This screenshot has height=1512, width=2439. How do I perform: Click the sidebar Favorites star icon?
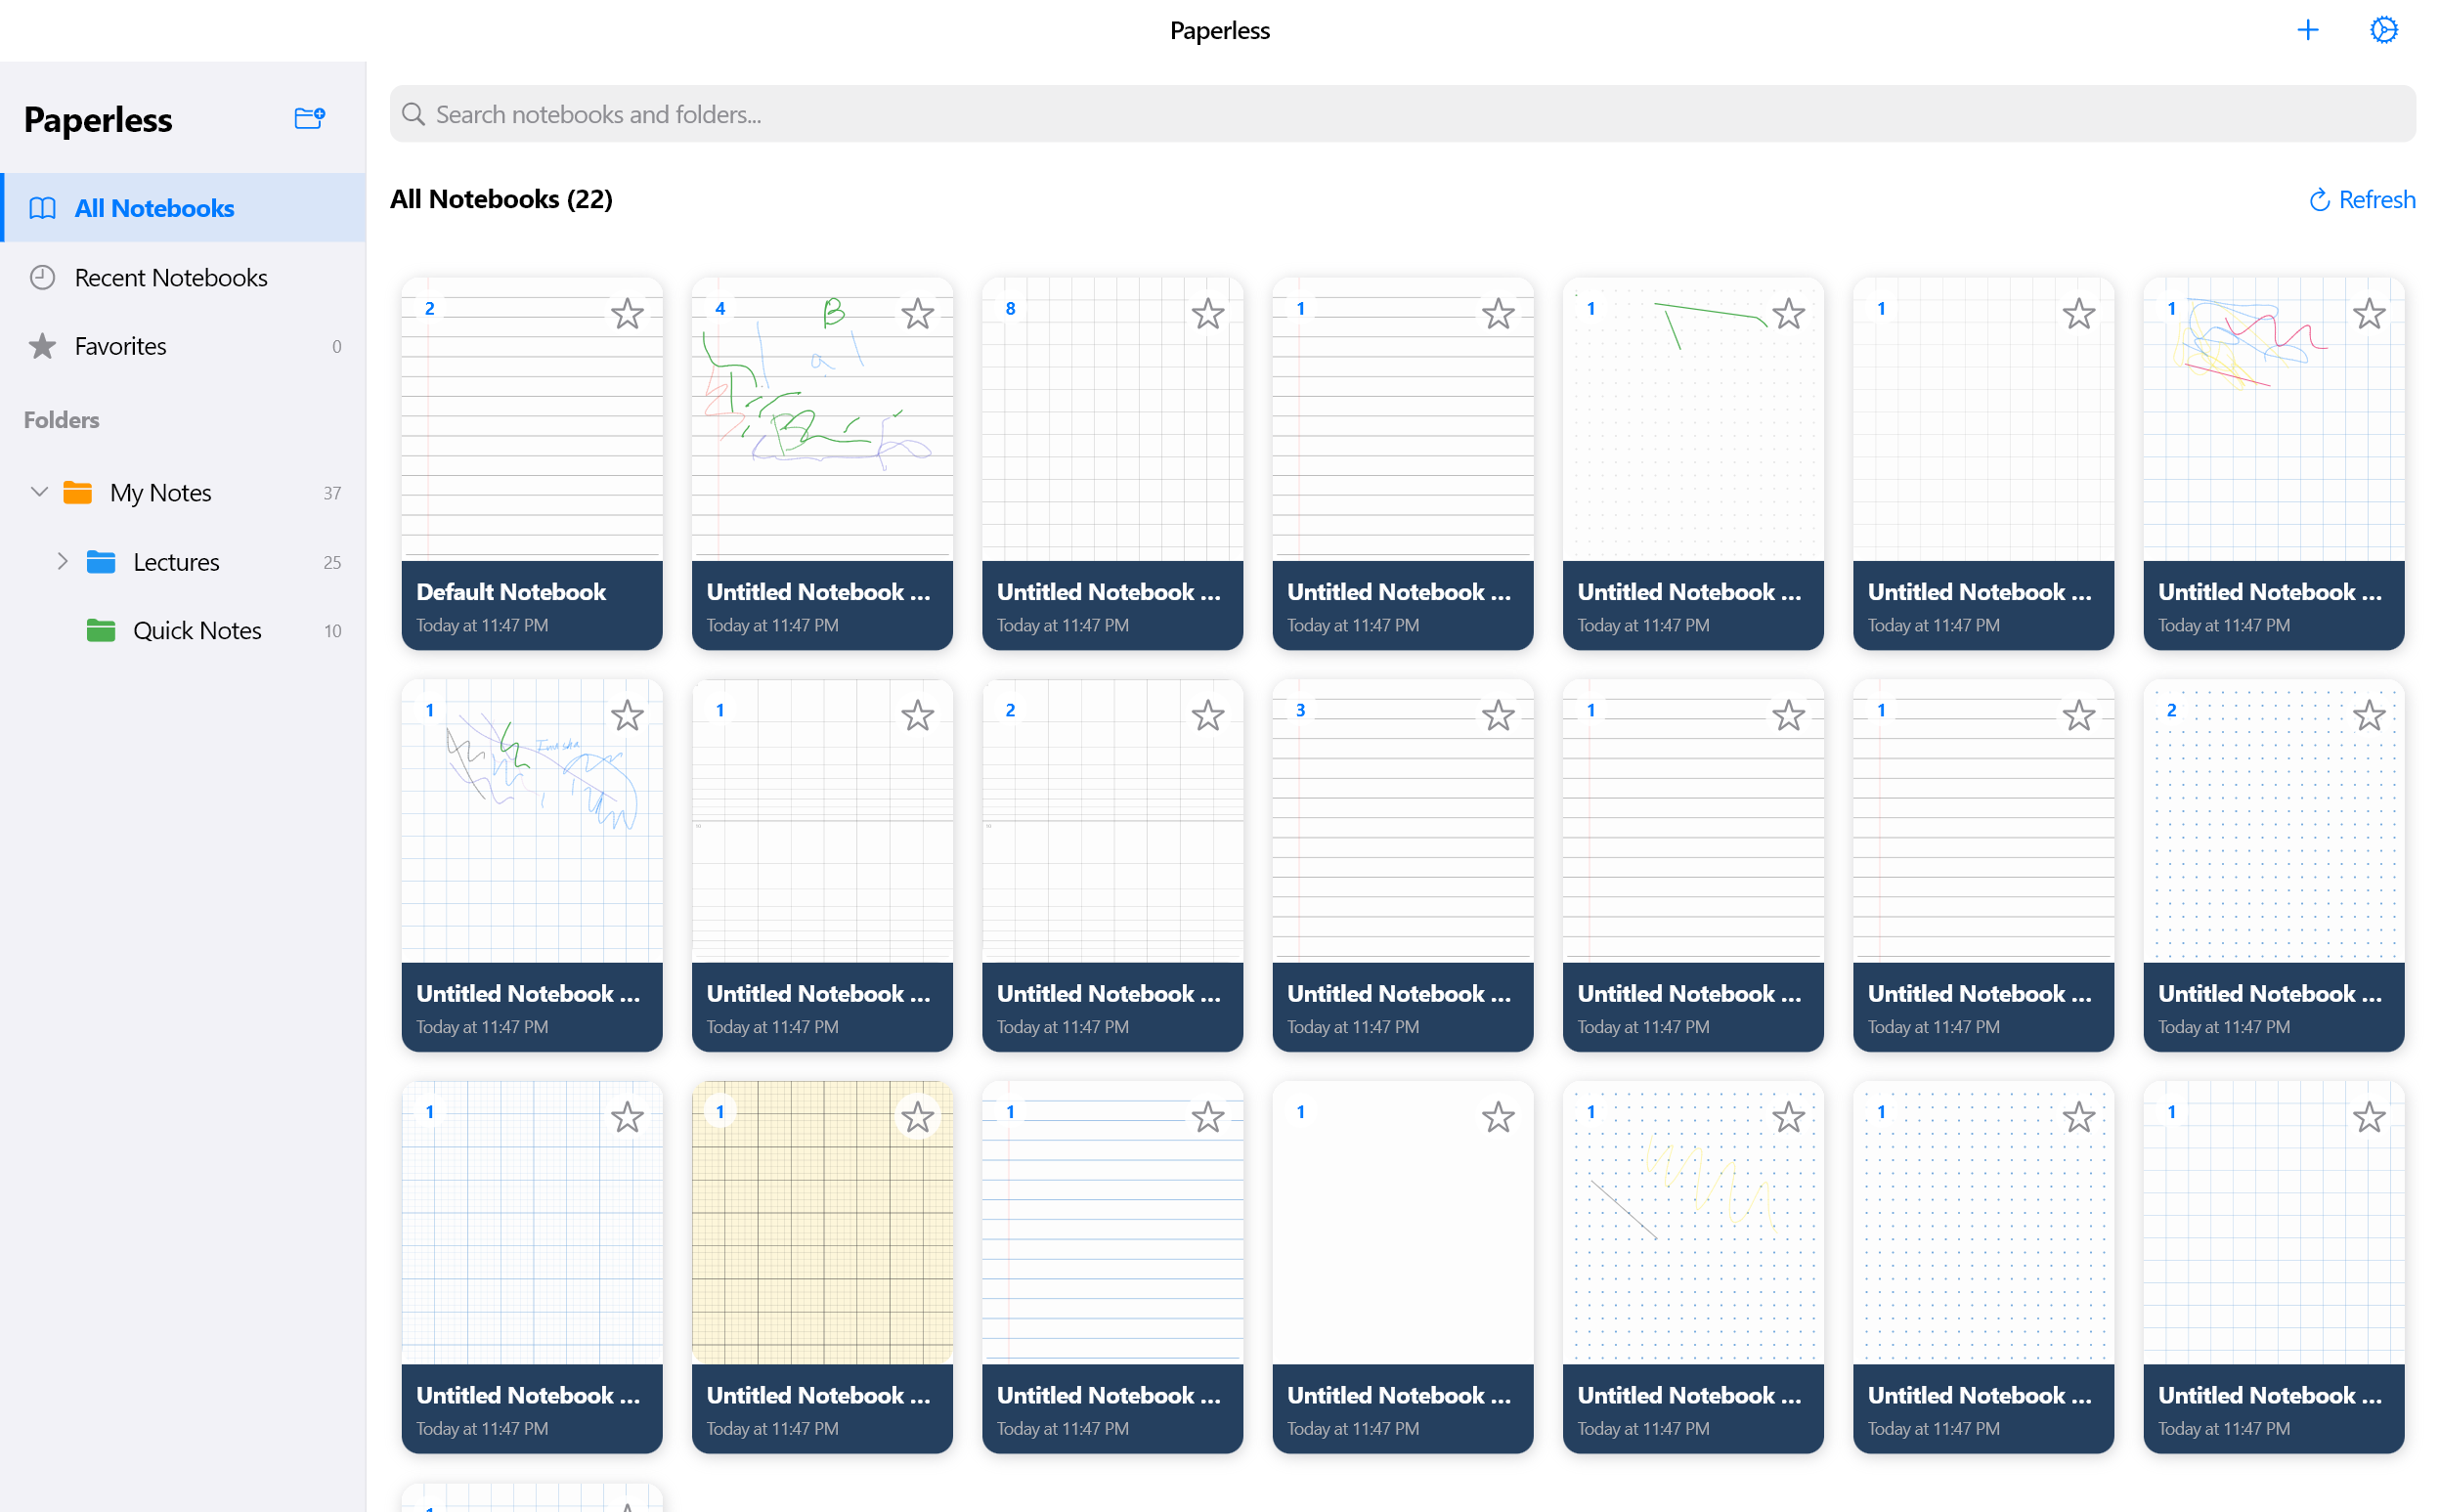(42, 346)
